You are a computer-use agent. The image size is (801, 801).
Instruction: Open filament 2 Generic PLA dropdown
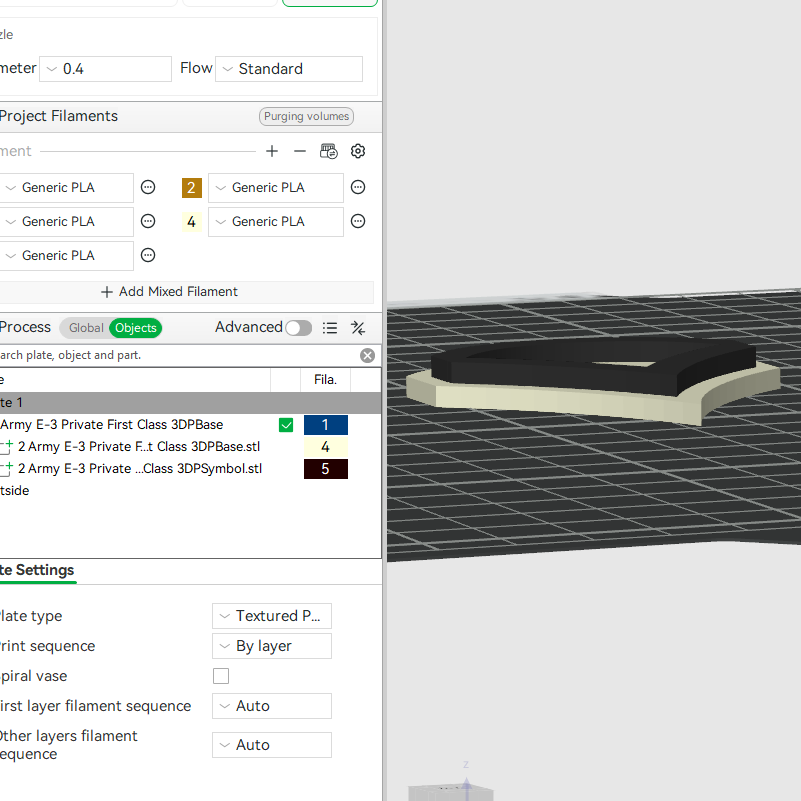pyautogui.click(x=276, y=187)
